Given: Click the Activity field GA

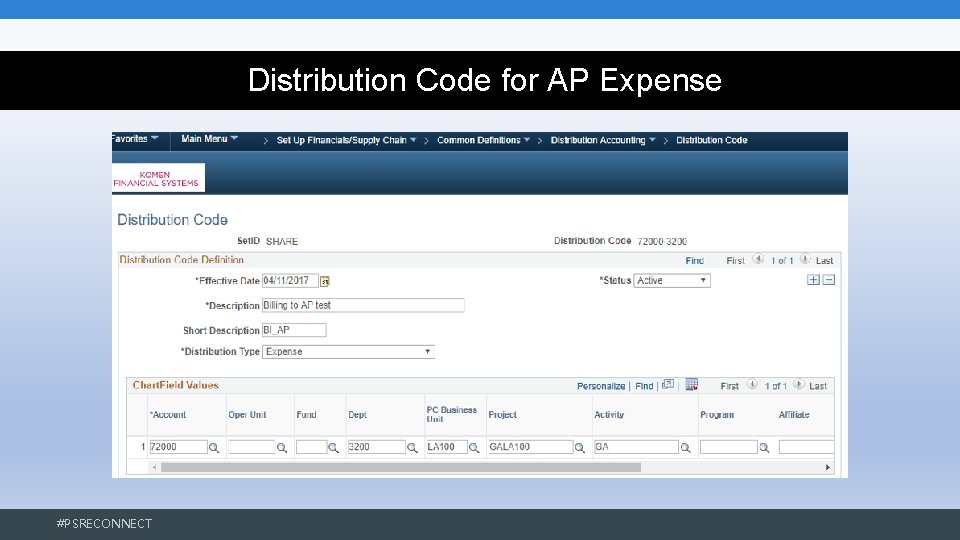Looking at the screenshot, I should 636,447.
